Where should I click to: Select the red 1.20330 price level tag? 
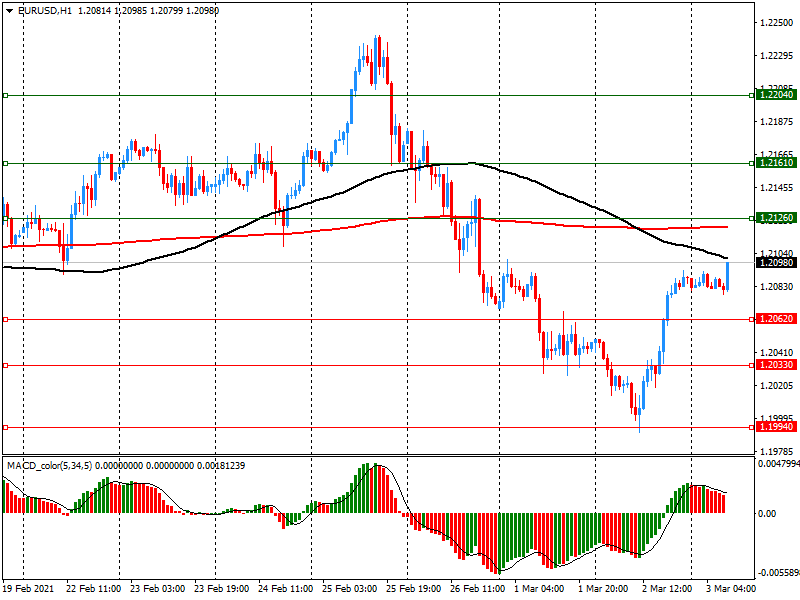click(776, 365)
